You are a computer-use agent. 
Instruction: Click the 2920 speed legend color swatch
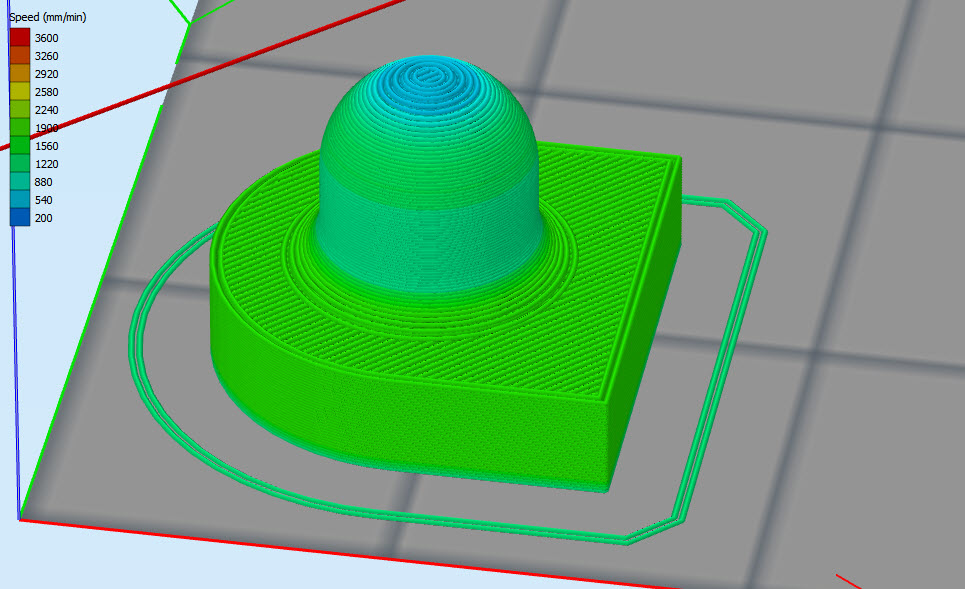[x=20, y=74]
